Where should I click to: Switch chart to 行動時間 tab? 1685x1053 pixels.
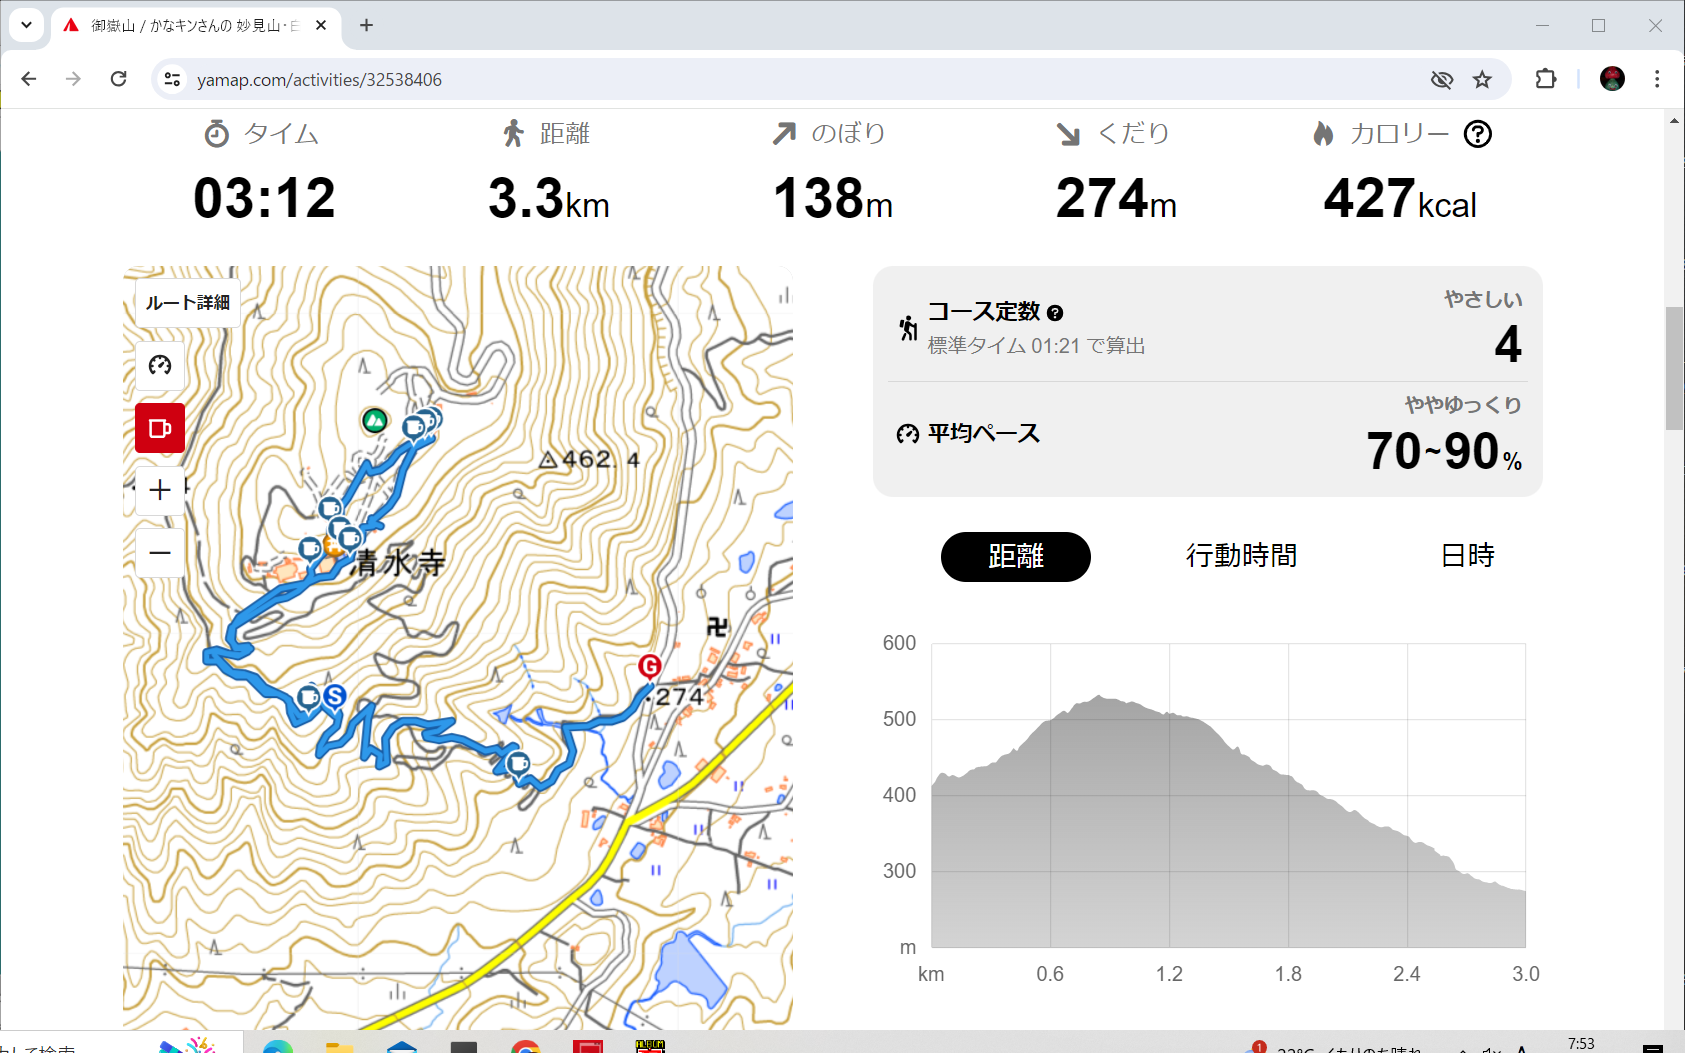tap(1241, 556)
